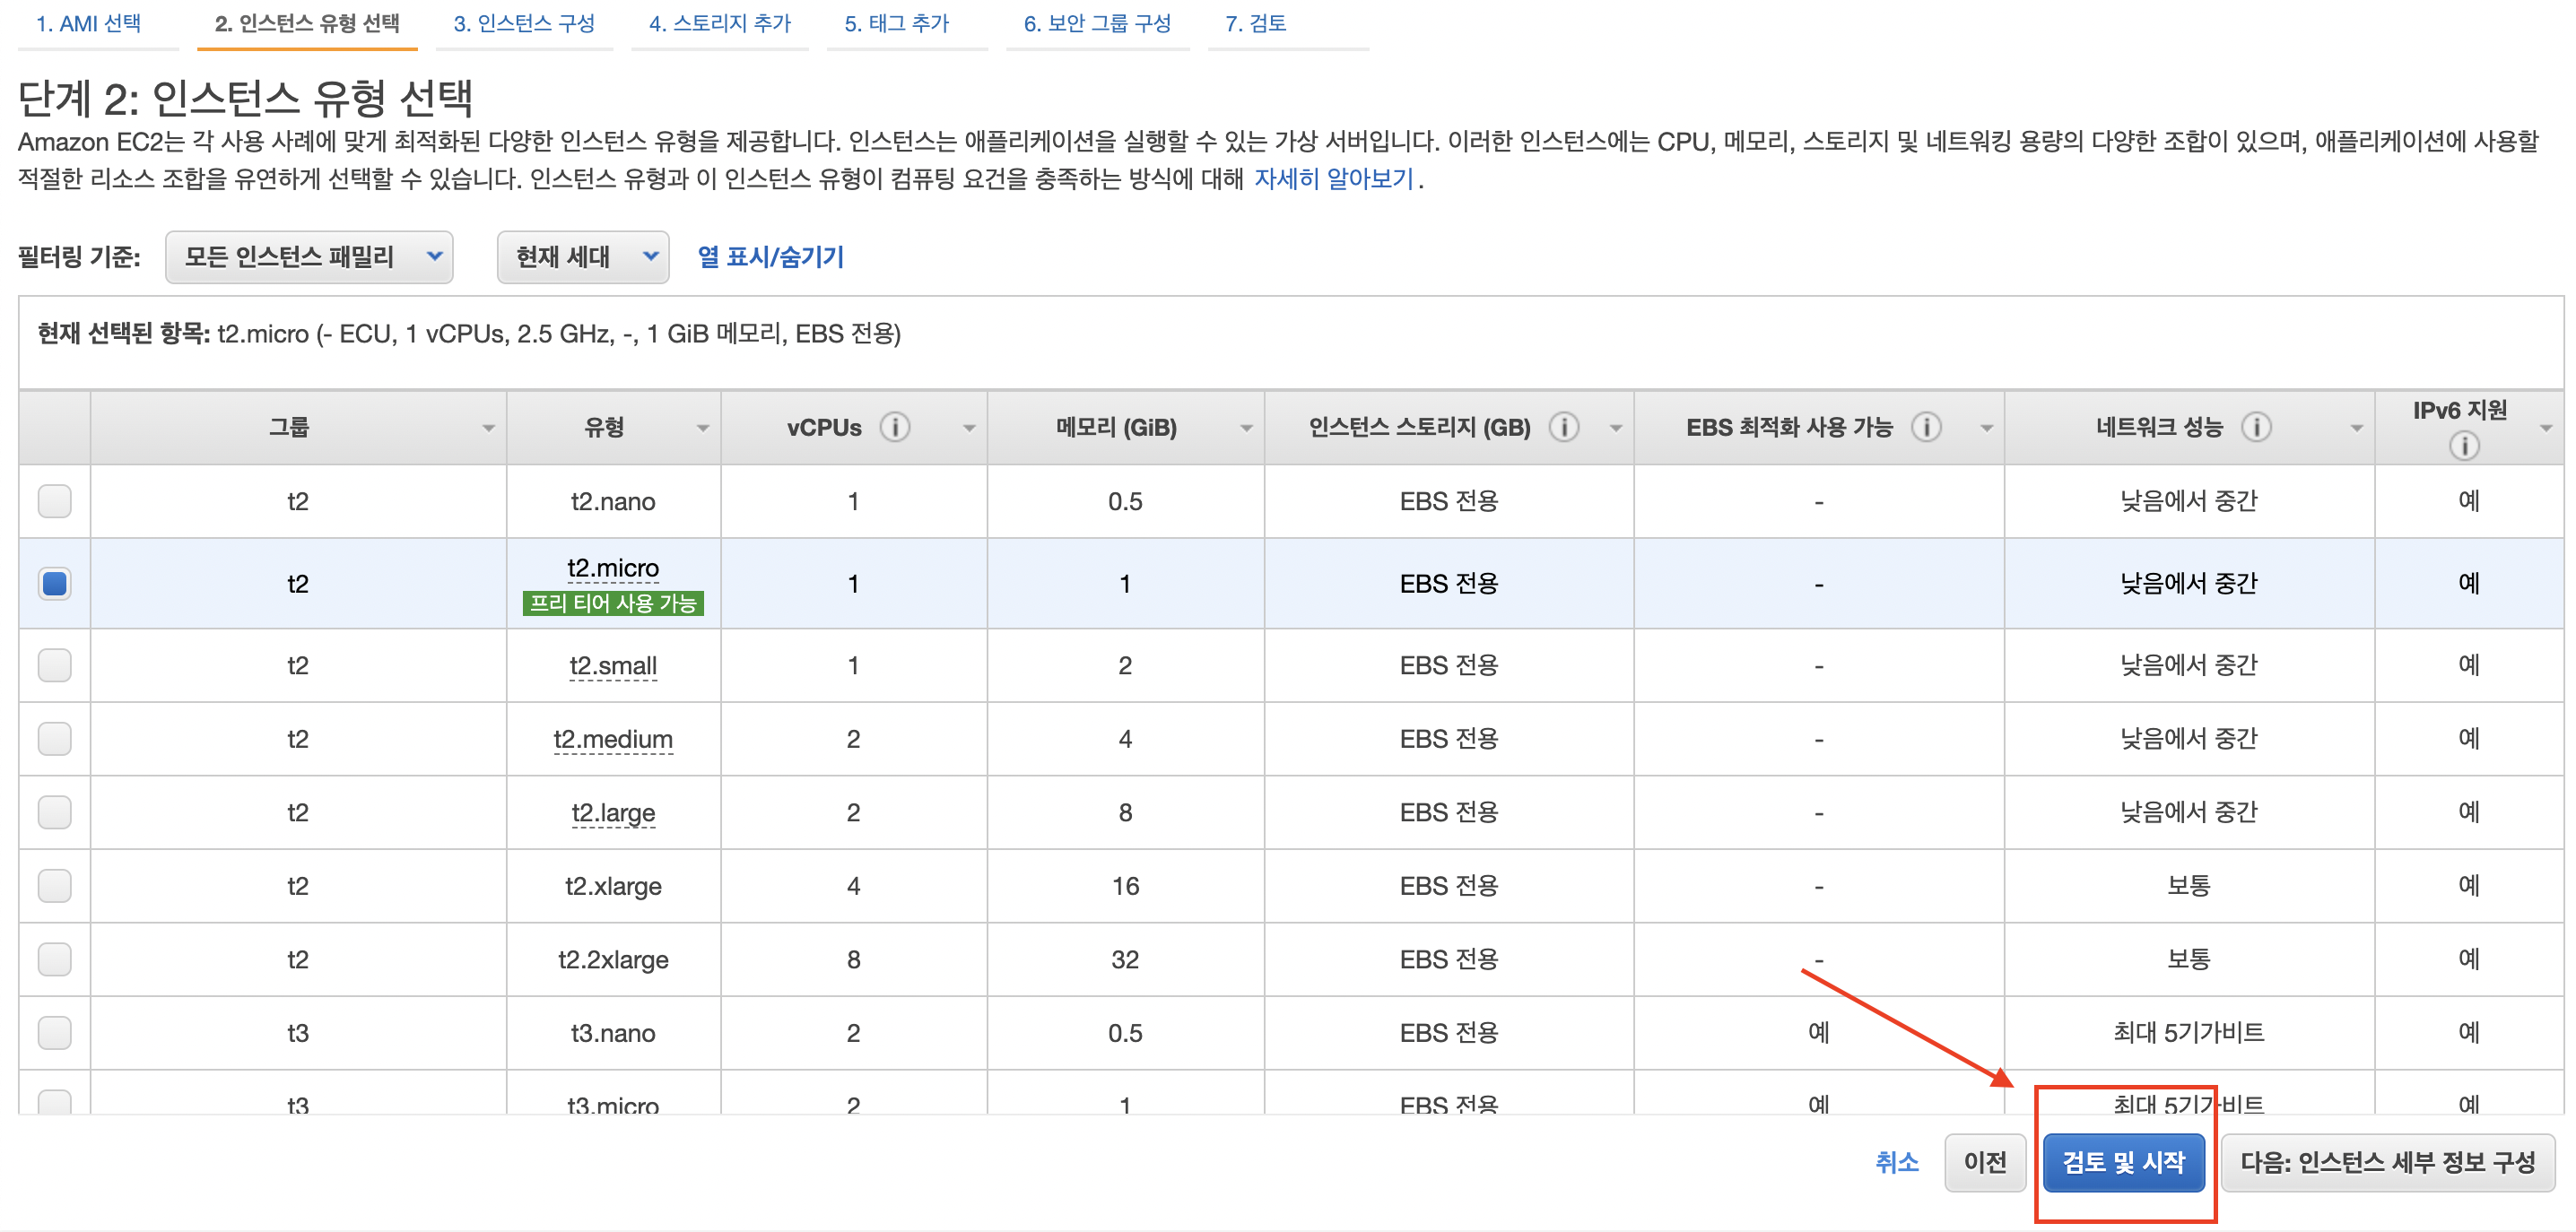2576x1232 pixels.
Task: Toggle the selected t2.micro checkbox
Action: point(55,583)
